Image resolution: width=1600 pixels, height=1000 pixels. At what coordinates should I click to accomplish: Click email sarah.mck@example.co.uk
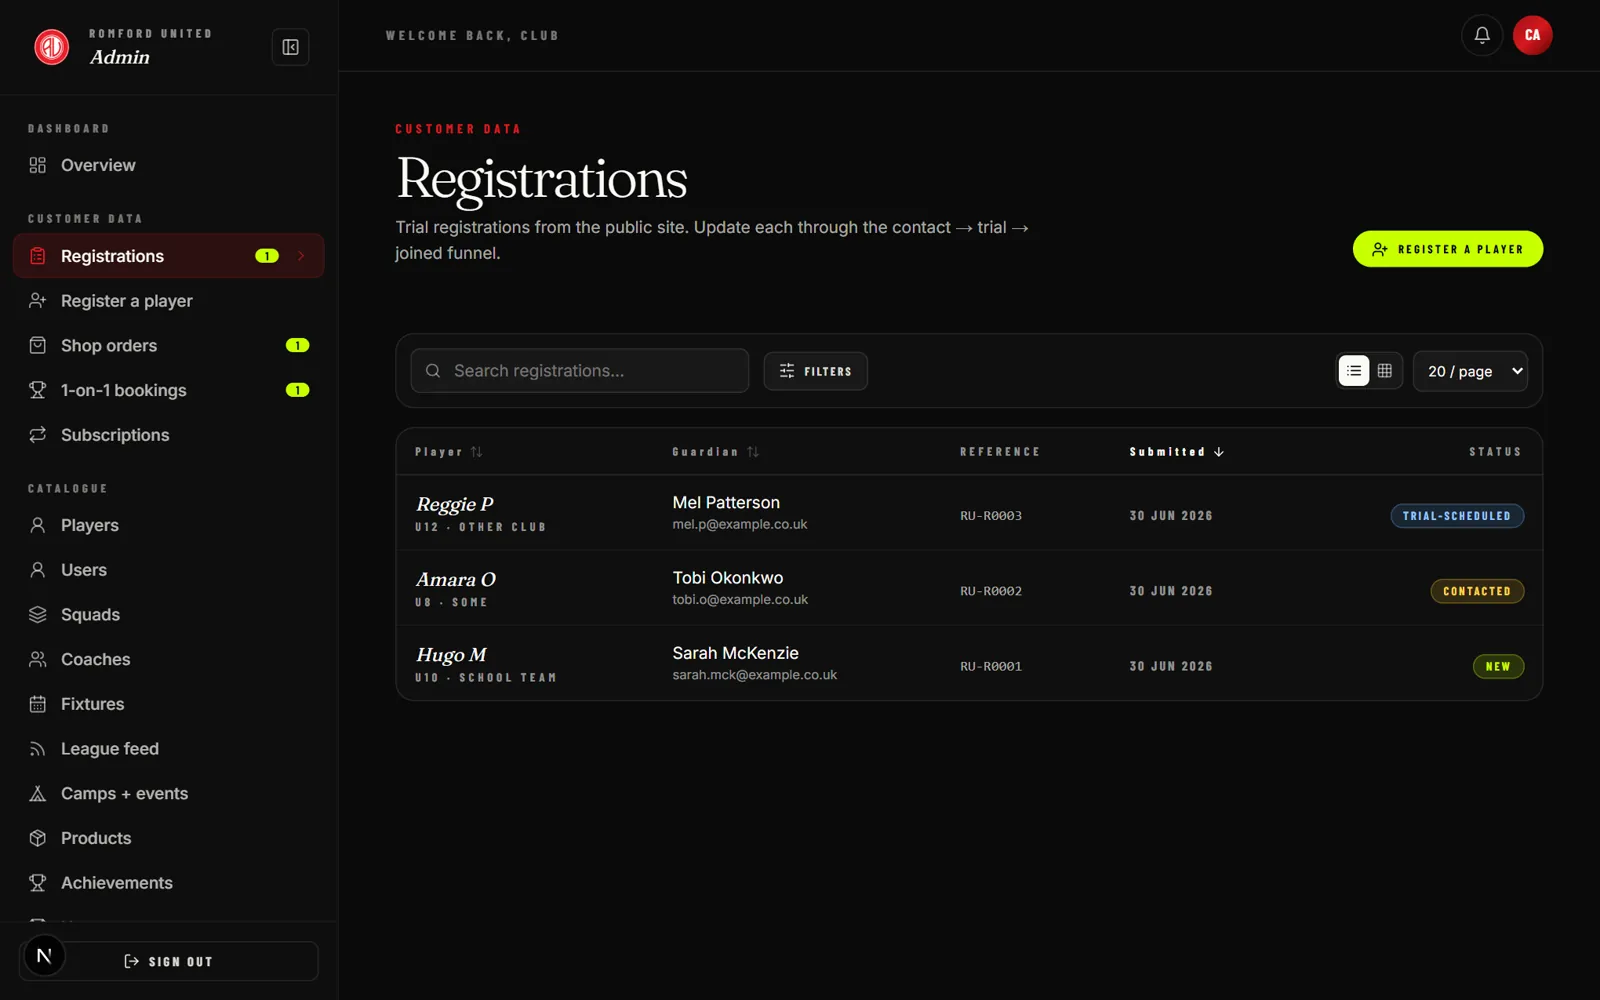click(754, 675)
